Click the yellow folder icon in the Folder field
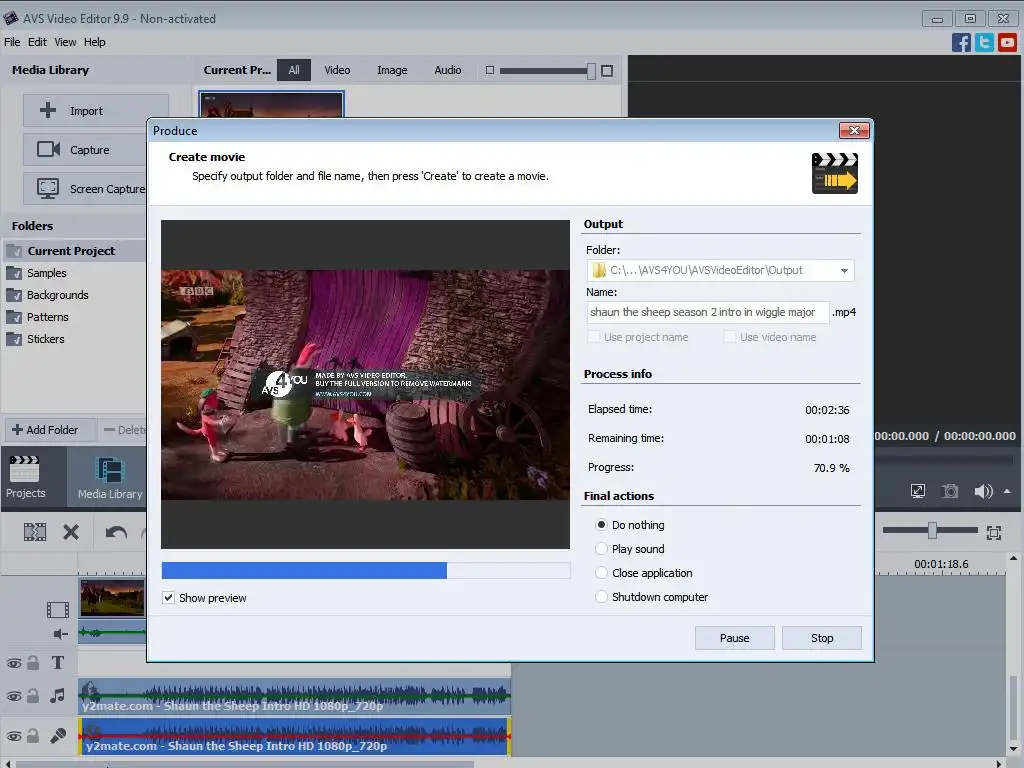 coord(599,270)
